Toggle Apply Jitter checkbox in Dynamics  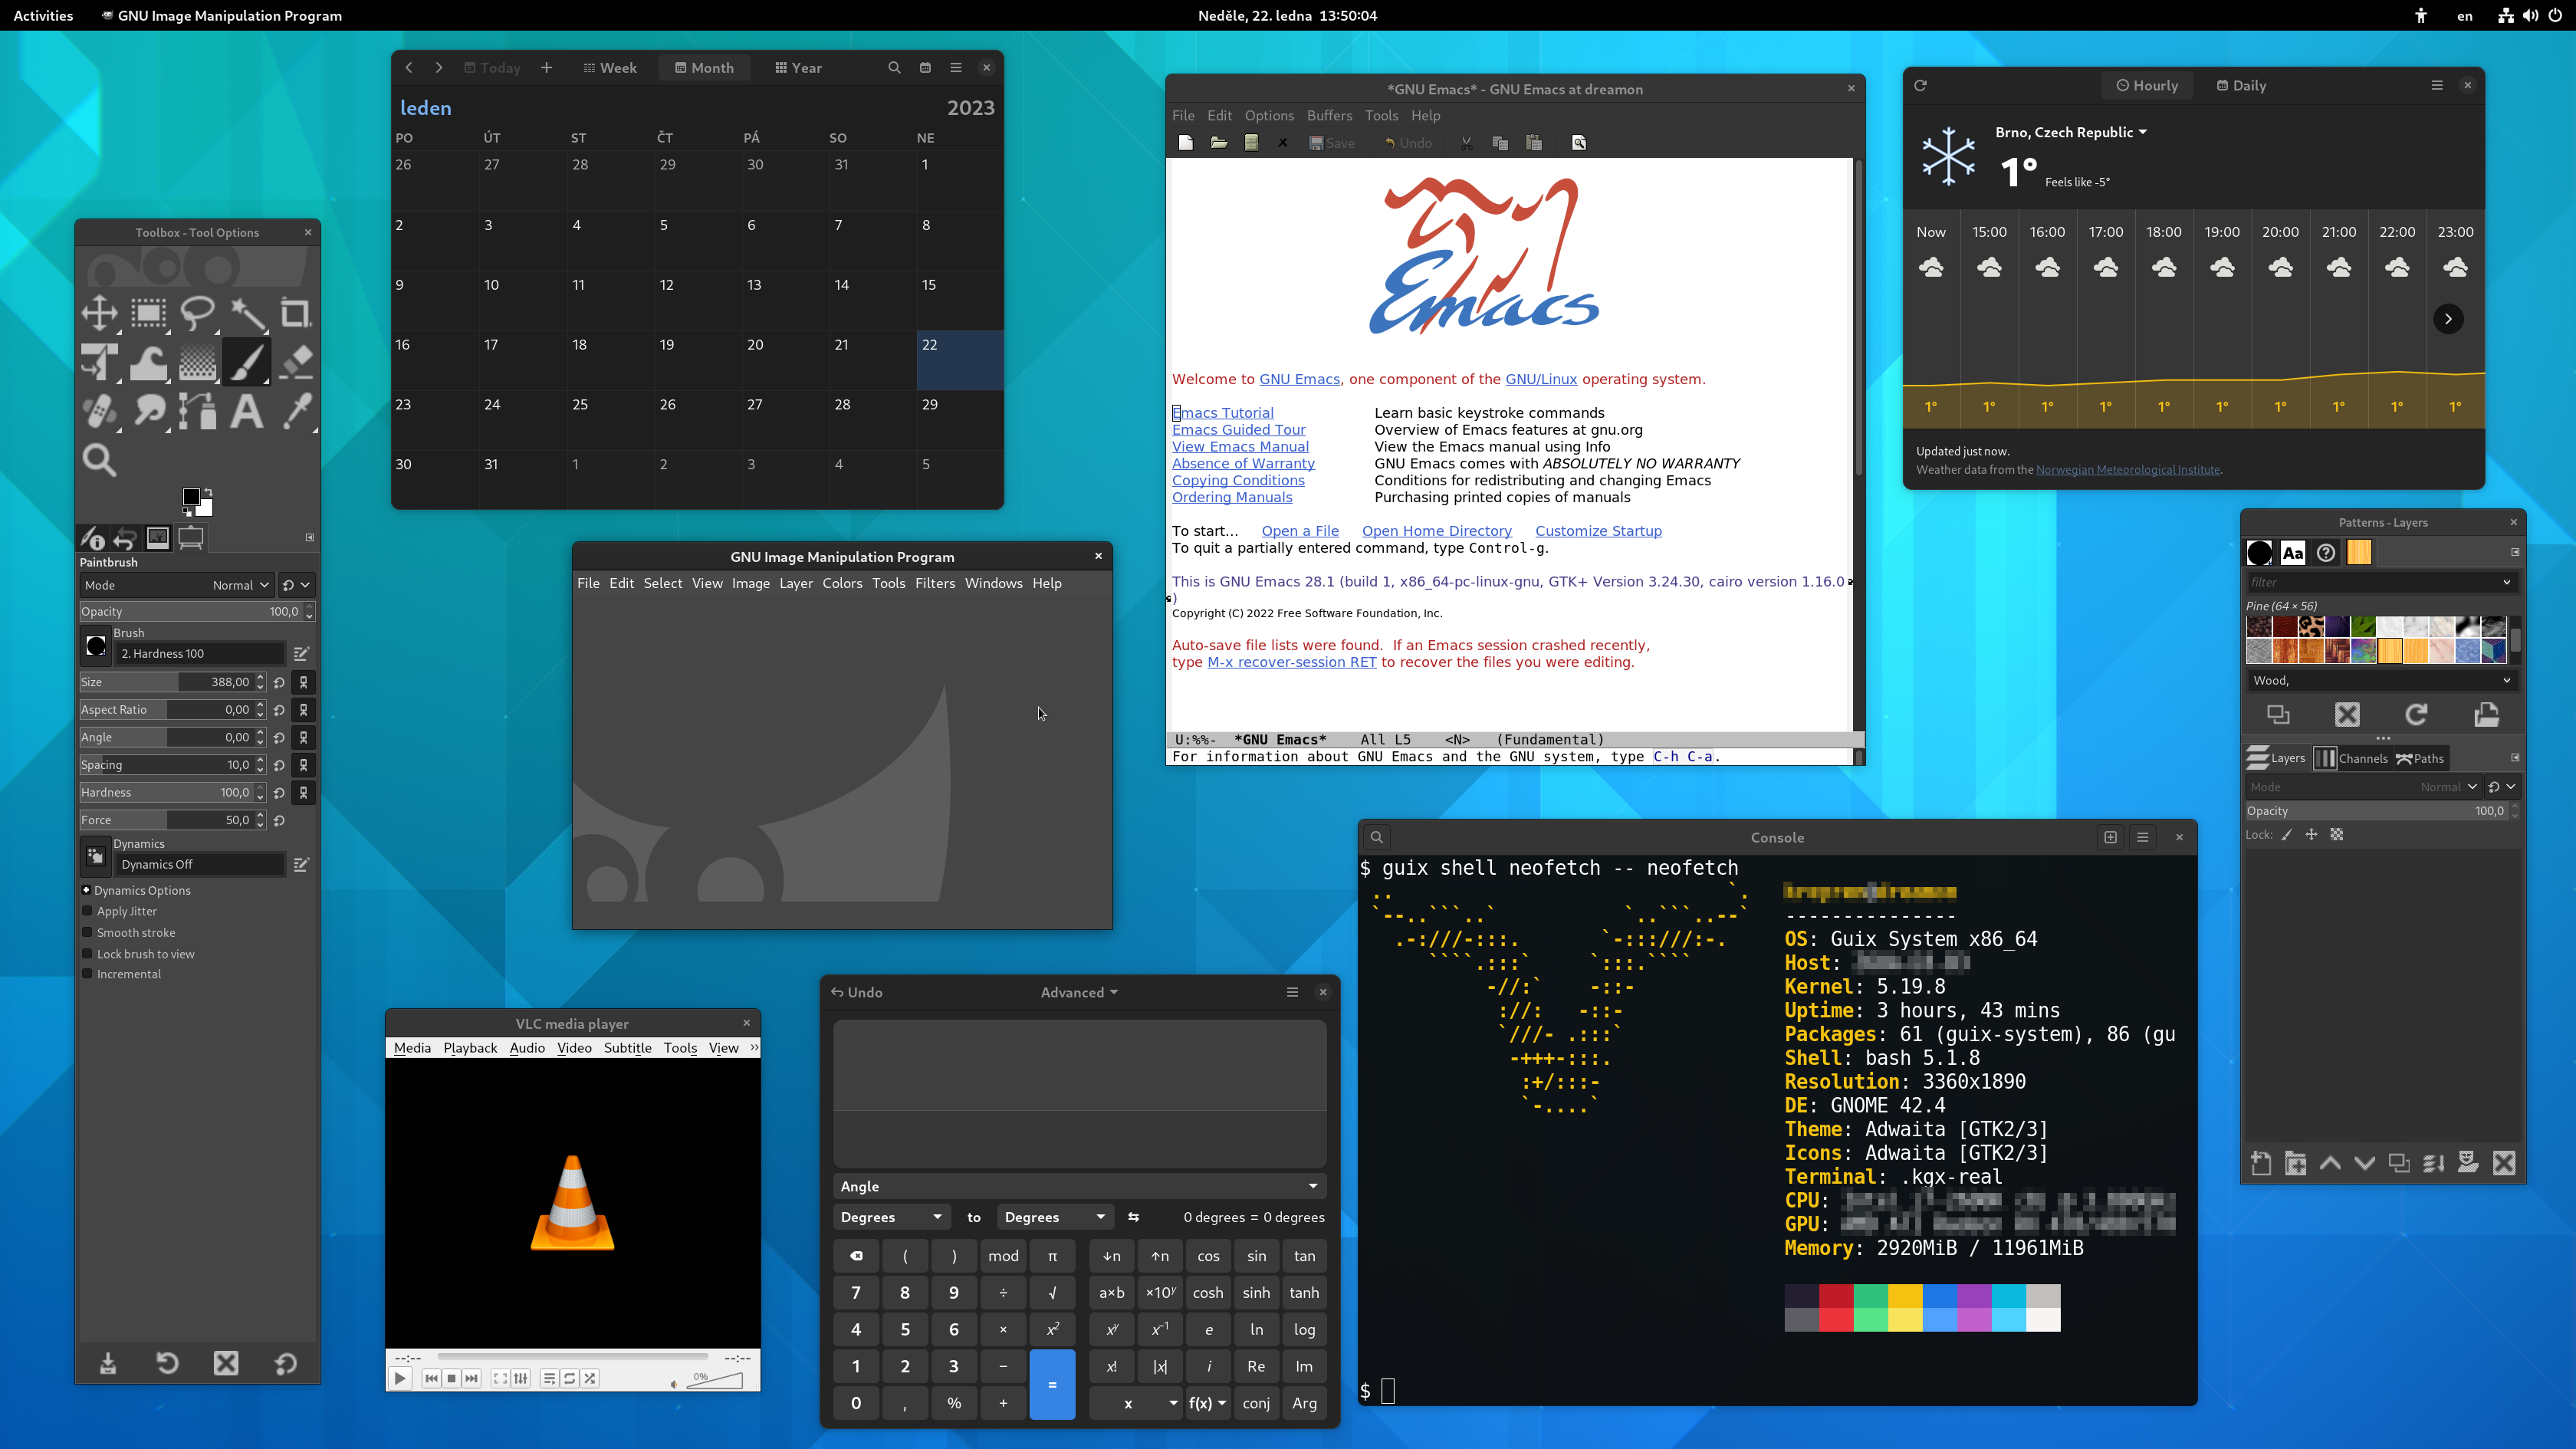tap(87, 911)
